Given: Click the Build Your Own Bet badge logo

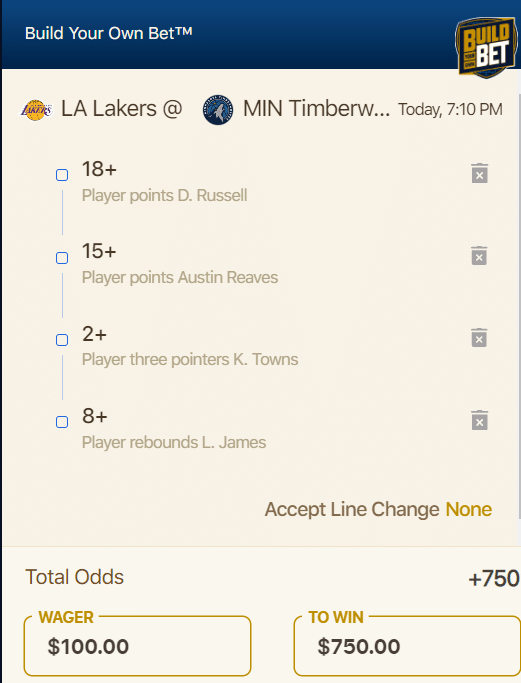Looking at the screenshot, I should 486,47.
